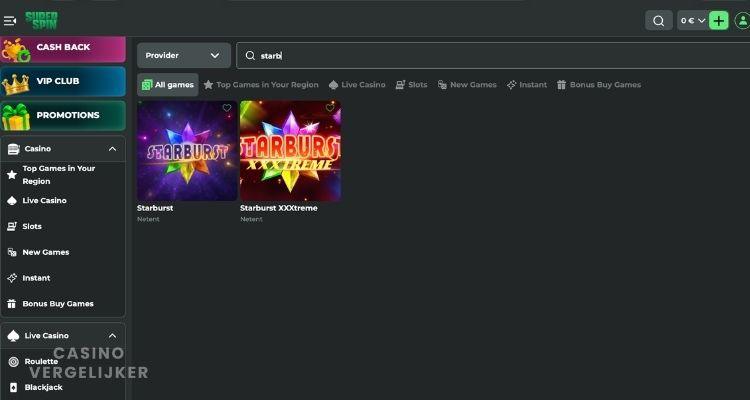Viewport: 750px width, 400px height.
Task: Click the coins Cash Back icon
Action: (16, 50)
